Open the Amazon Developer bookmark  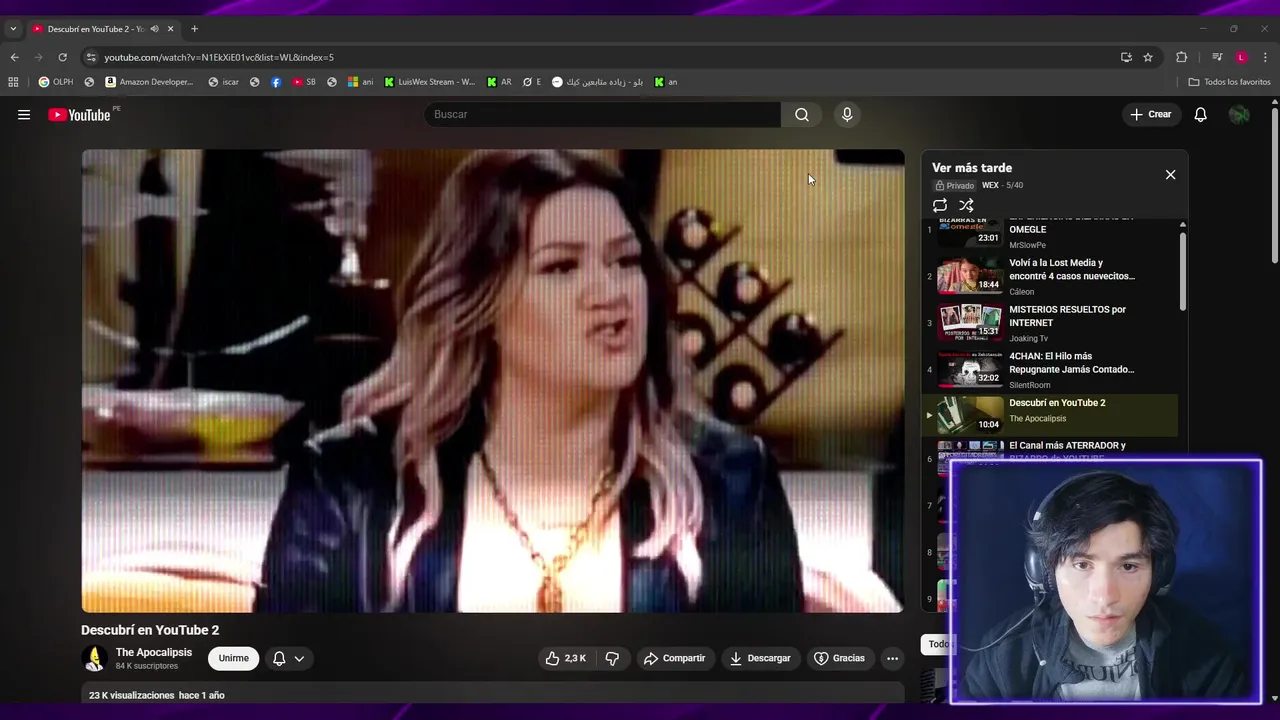point(149,82)
